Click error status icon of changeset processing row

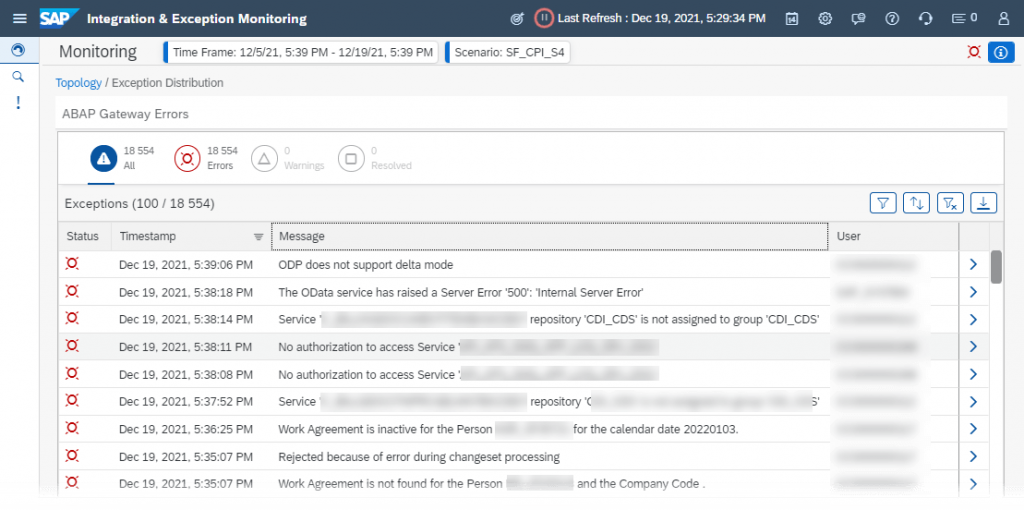pyautogui.click(x=72, y=454)
